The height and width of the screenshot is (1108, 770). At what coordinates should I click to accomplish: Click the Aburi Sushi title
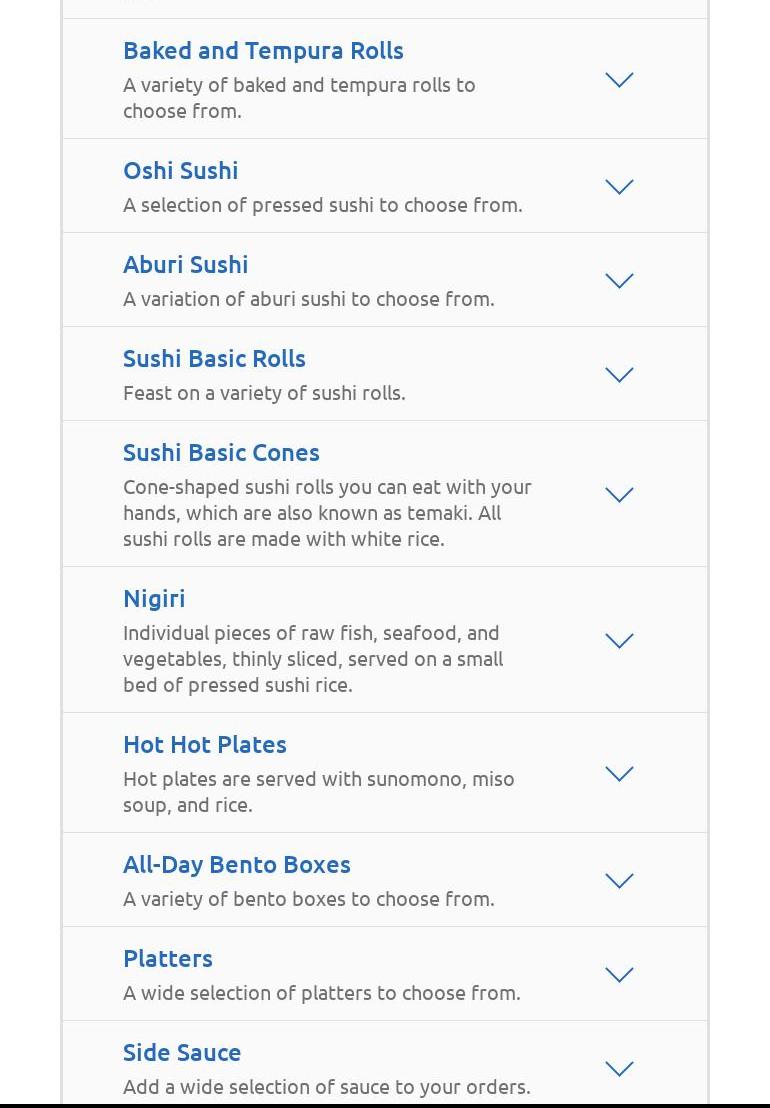coord(185,264)
